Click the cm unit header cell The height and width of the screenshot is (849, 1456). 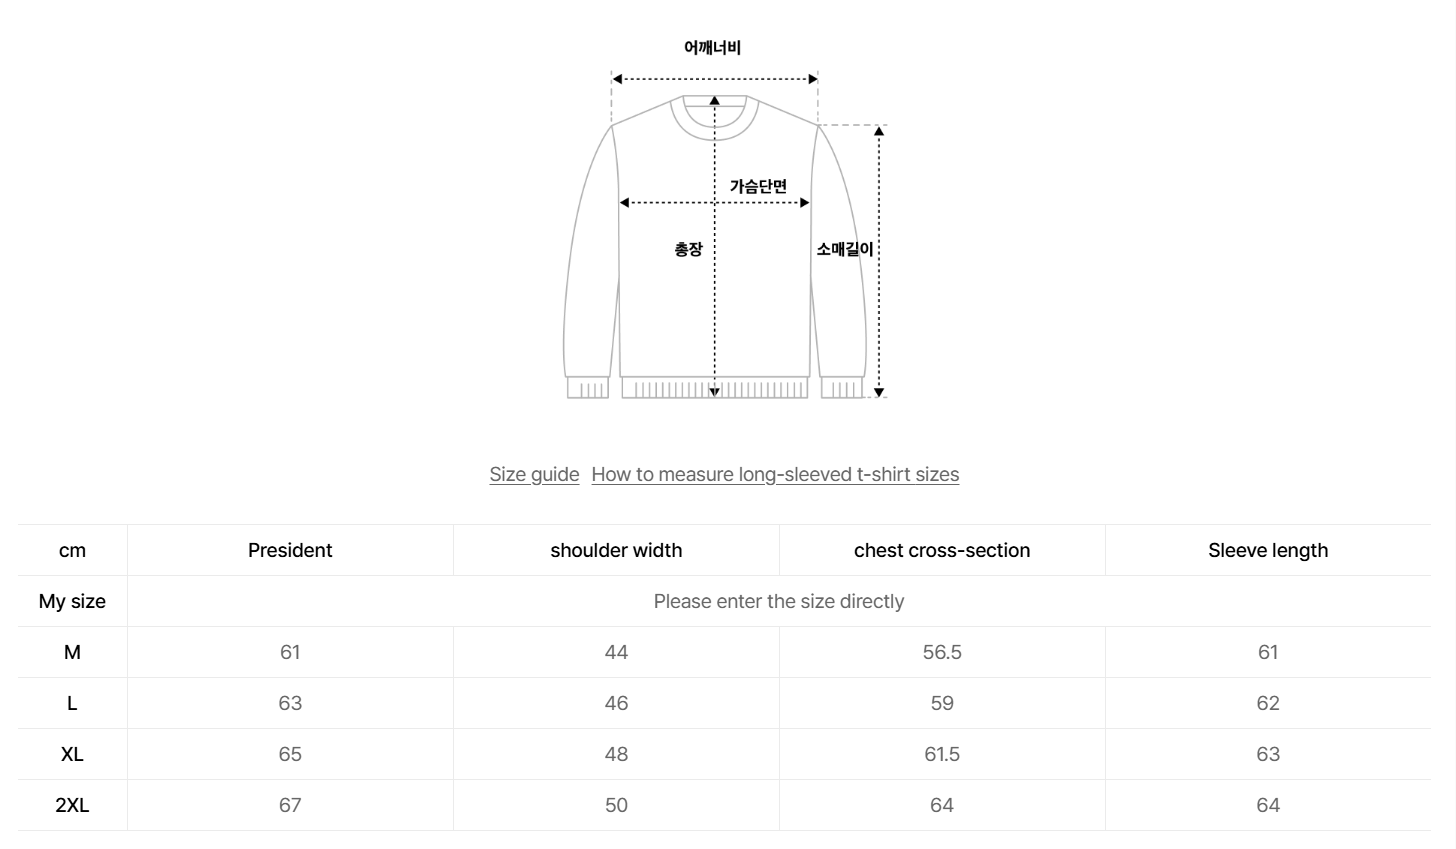pyautogui.click(x=72, y=550)
